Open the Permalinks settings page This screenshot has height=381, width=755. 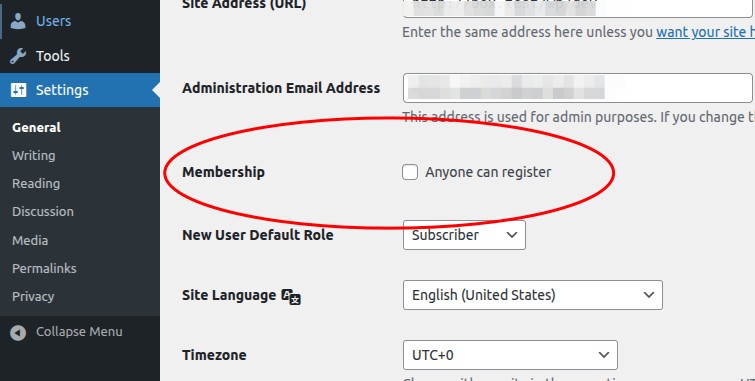click(x=44, y=268)
